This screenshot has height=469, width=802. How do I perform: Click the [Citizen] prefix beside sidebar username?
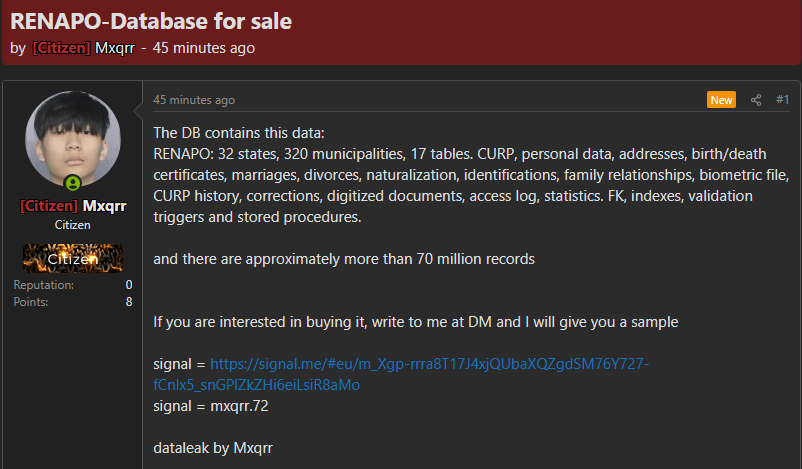pyautogui.click(x=49, y=206)
